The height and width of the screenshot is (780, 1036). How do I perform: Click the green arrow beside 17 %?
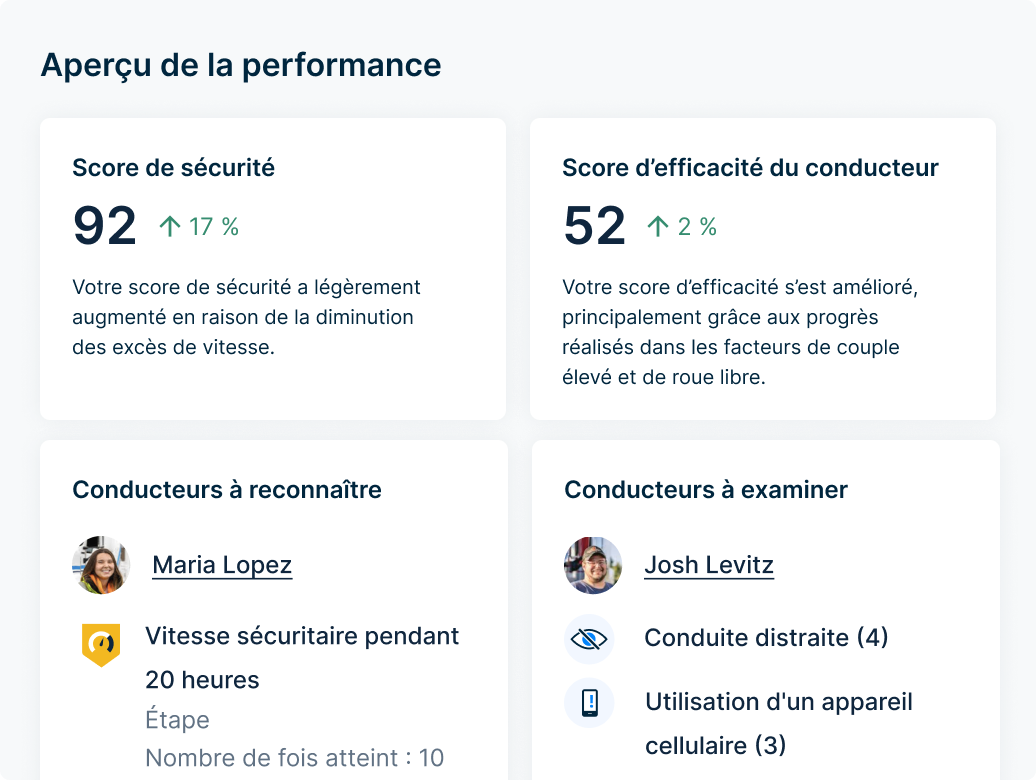point(171,226)
